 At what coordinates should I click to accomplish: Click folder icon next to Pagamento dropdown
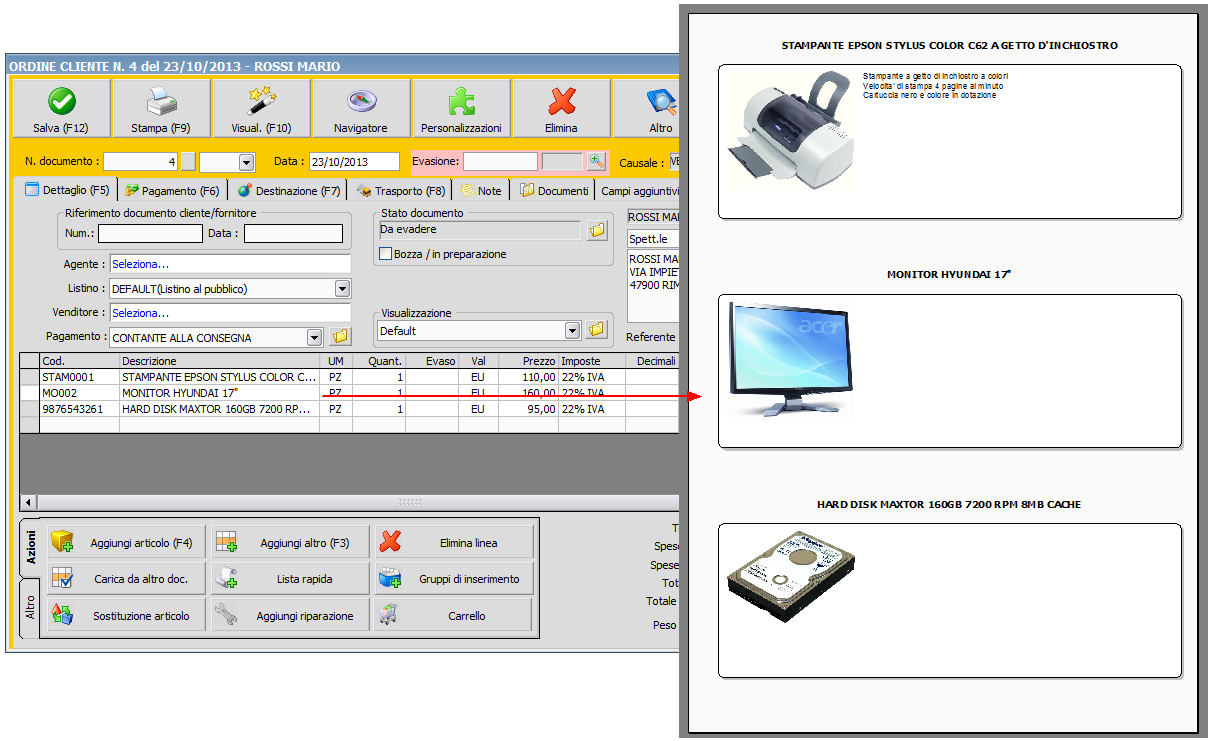coord(340,337)
